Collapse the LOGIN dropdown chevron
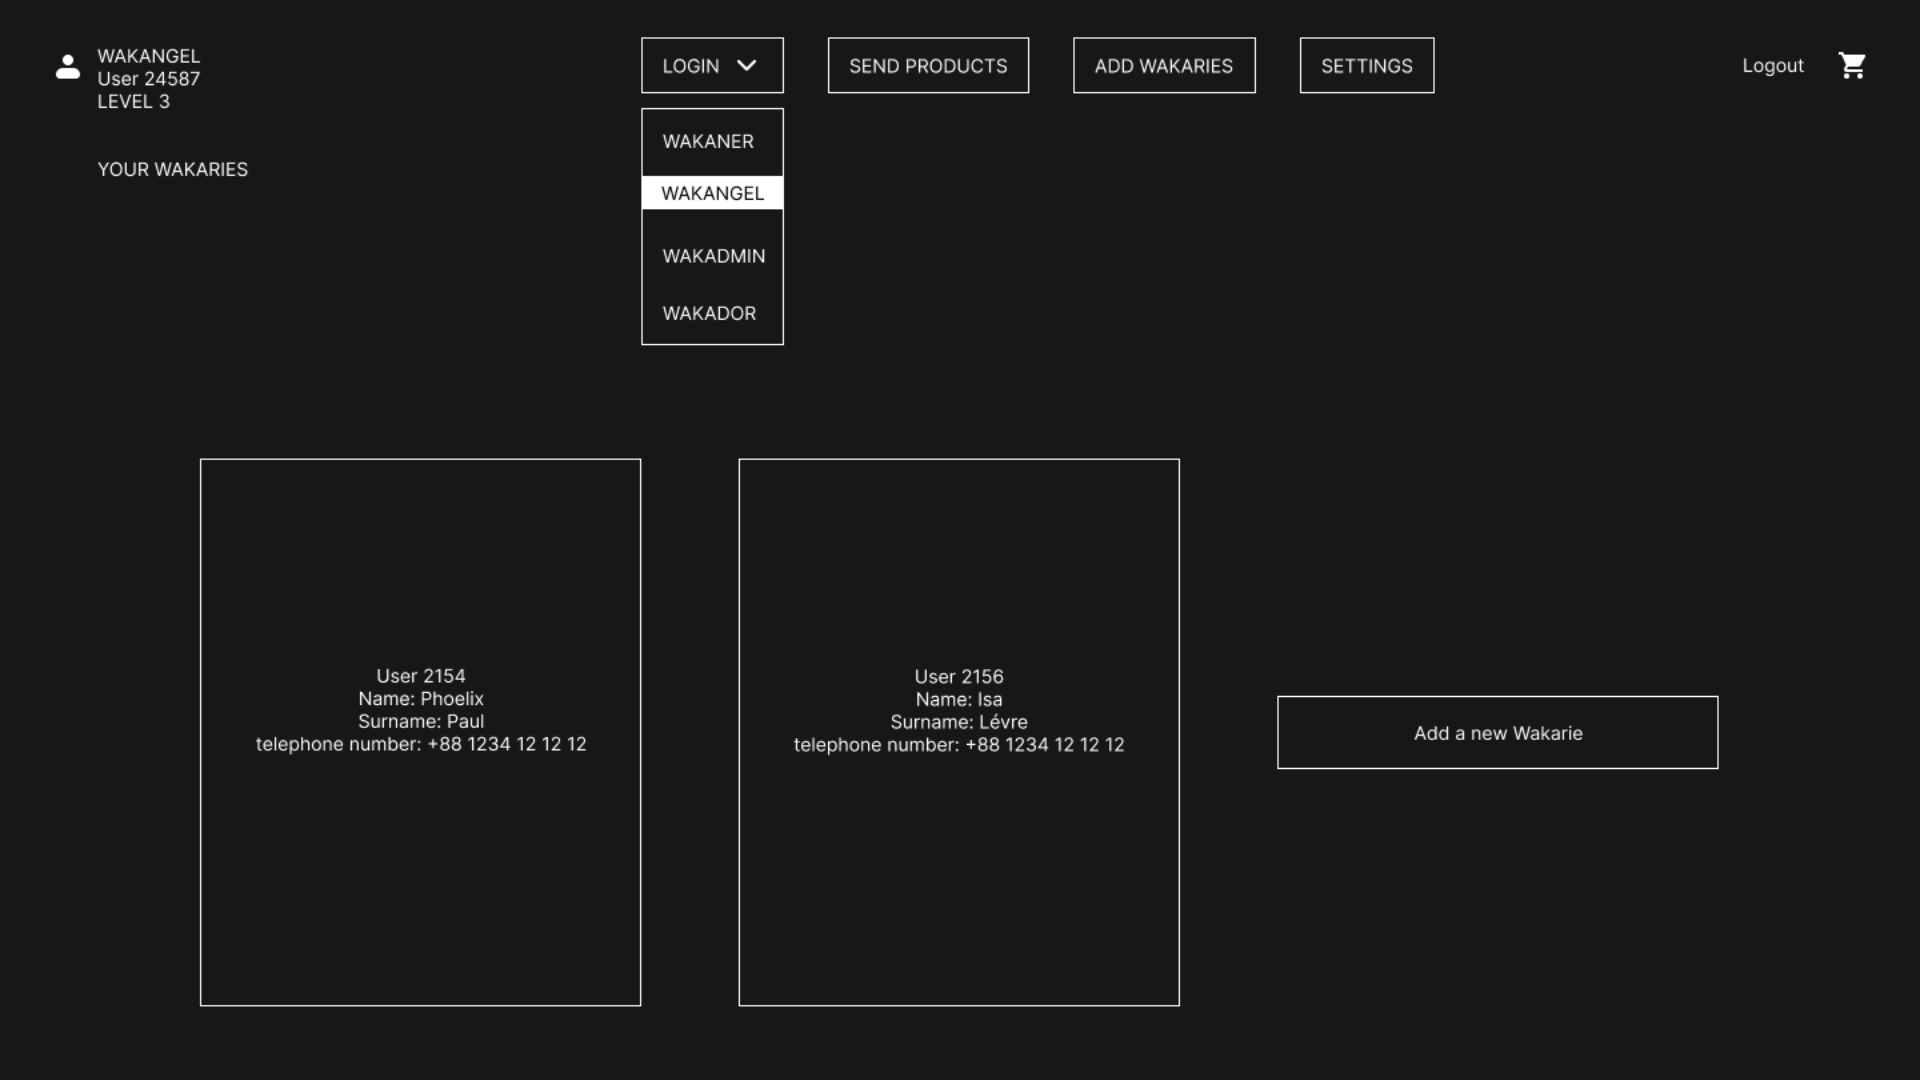 pyautogui.click(x=746, y=66)
